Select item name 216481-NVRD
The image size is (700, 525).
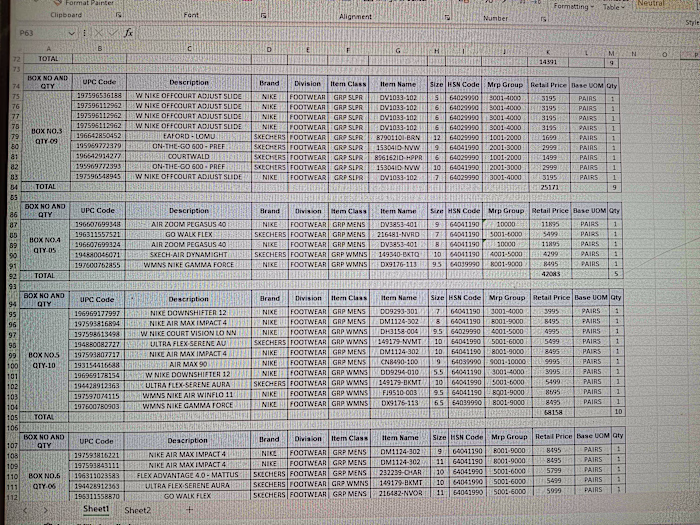point(399,234)
